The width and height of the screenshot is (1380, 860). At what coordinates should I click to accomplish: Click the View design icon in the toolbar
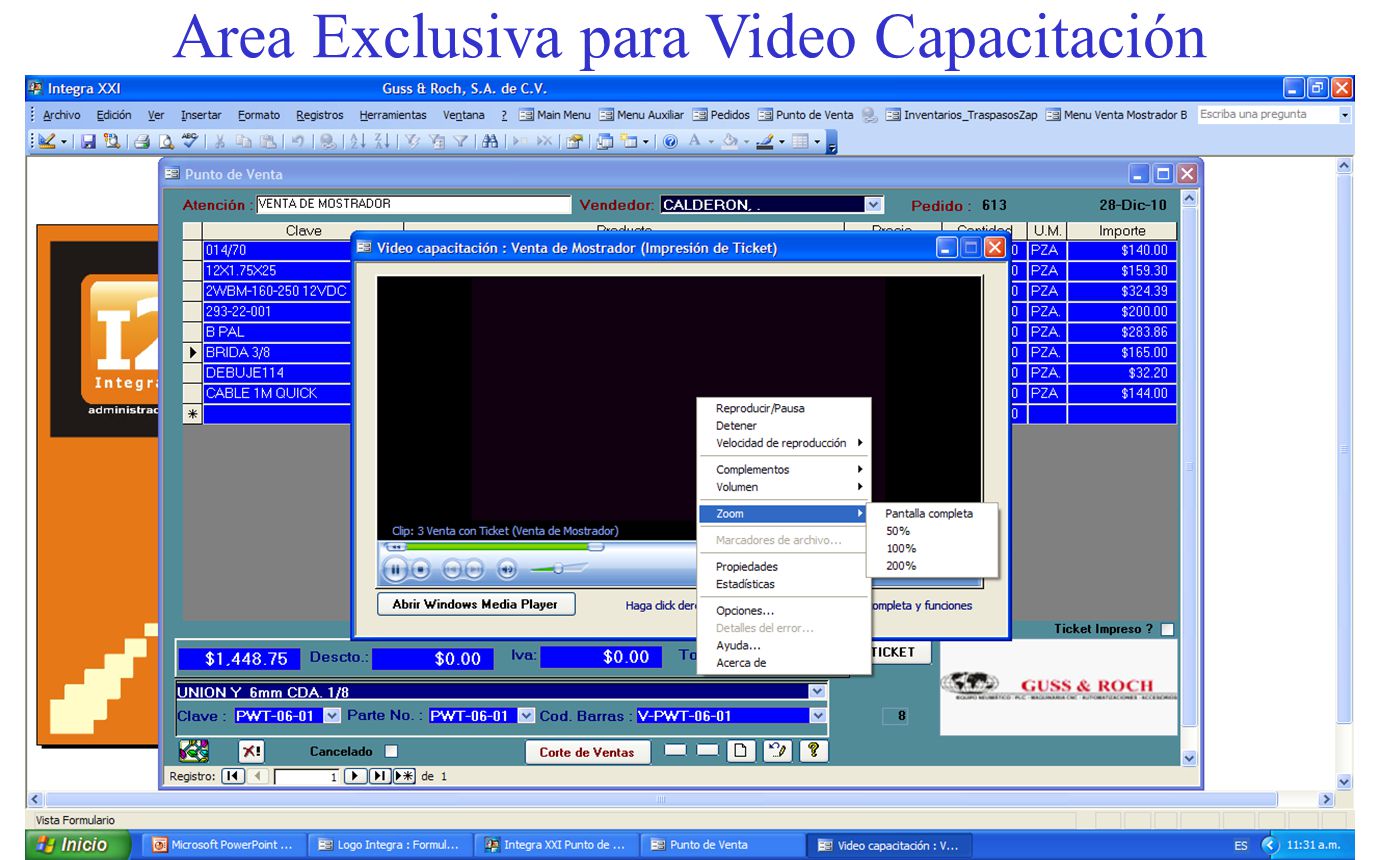point(48,142)
